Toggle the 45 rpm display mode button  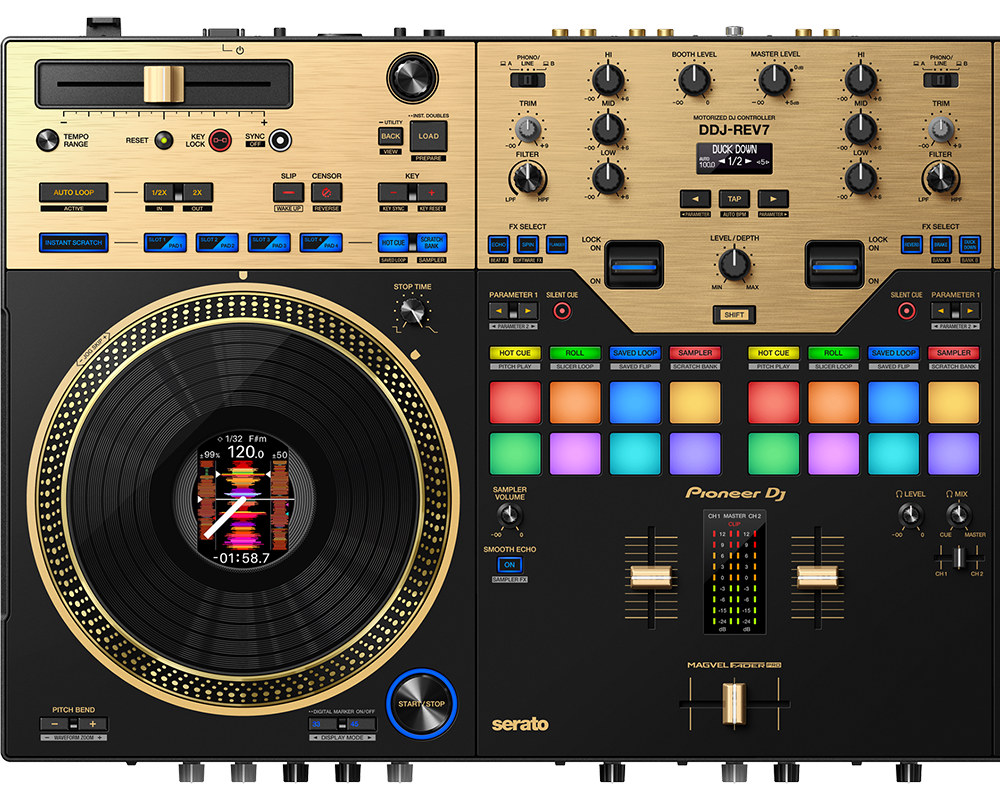(x=362, y=724)
